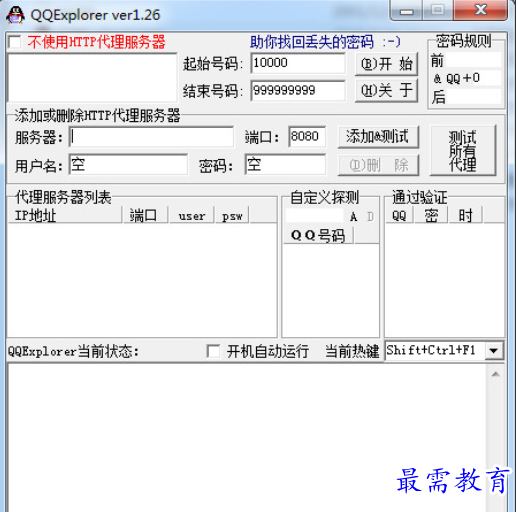This screenshot has width=518, height=512.
Task: Click the IP地址 column header
Action: click(65, 215)
